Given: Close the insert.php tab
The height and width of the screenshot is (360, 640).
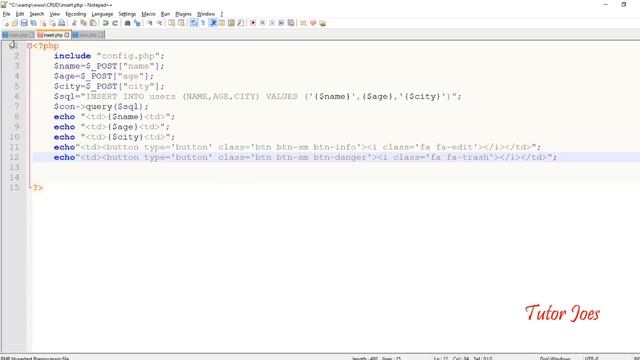Looking at the screenshot, I should (67, 35).
